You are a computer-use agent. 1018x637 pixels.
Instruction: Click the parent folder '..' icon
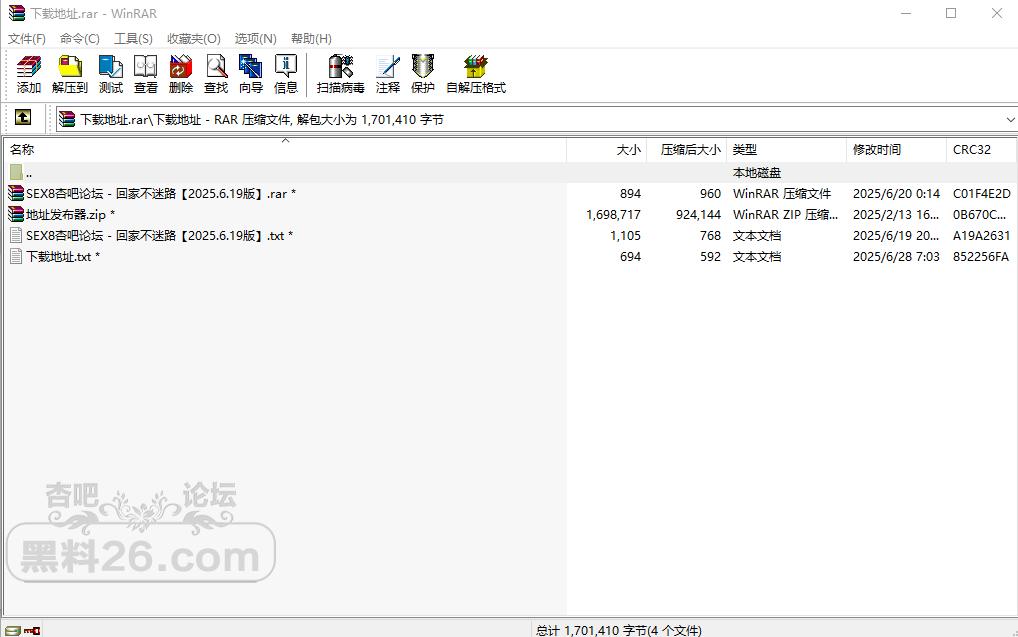(x=16, y=172)
